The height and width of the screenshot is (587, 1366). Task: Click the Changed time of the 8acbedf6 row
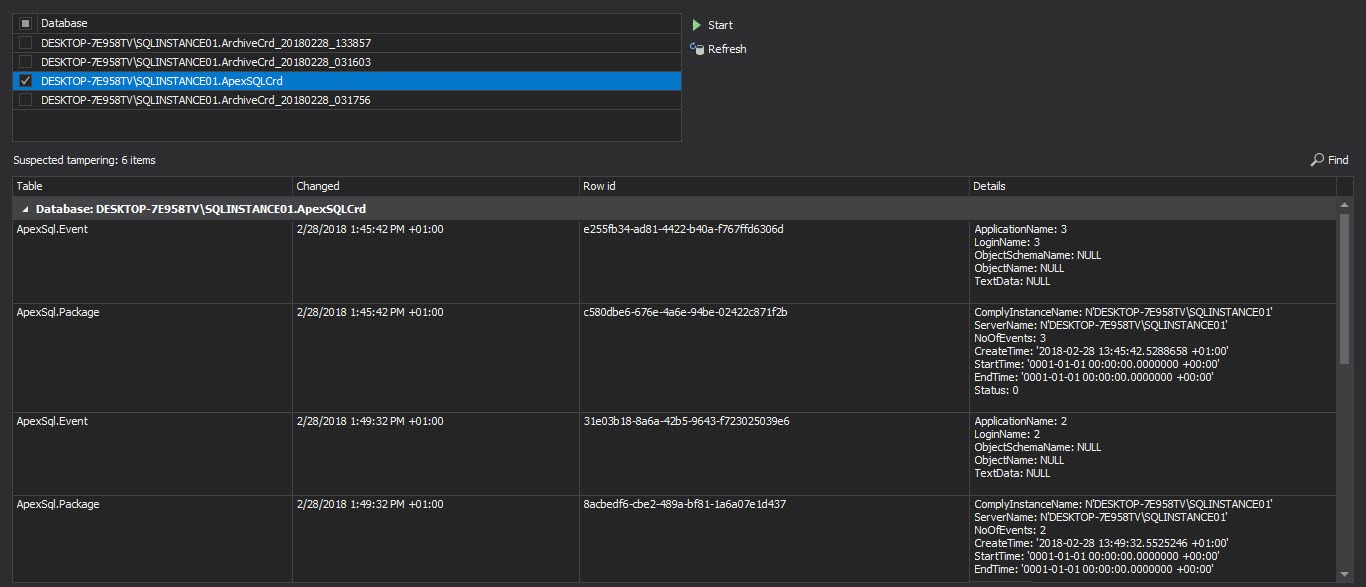tap(370, 504)
